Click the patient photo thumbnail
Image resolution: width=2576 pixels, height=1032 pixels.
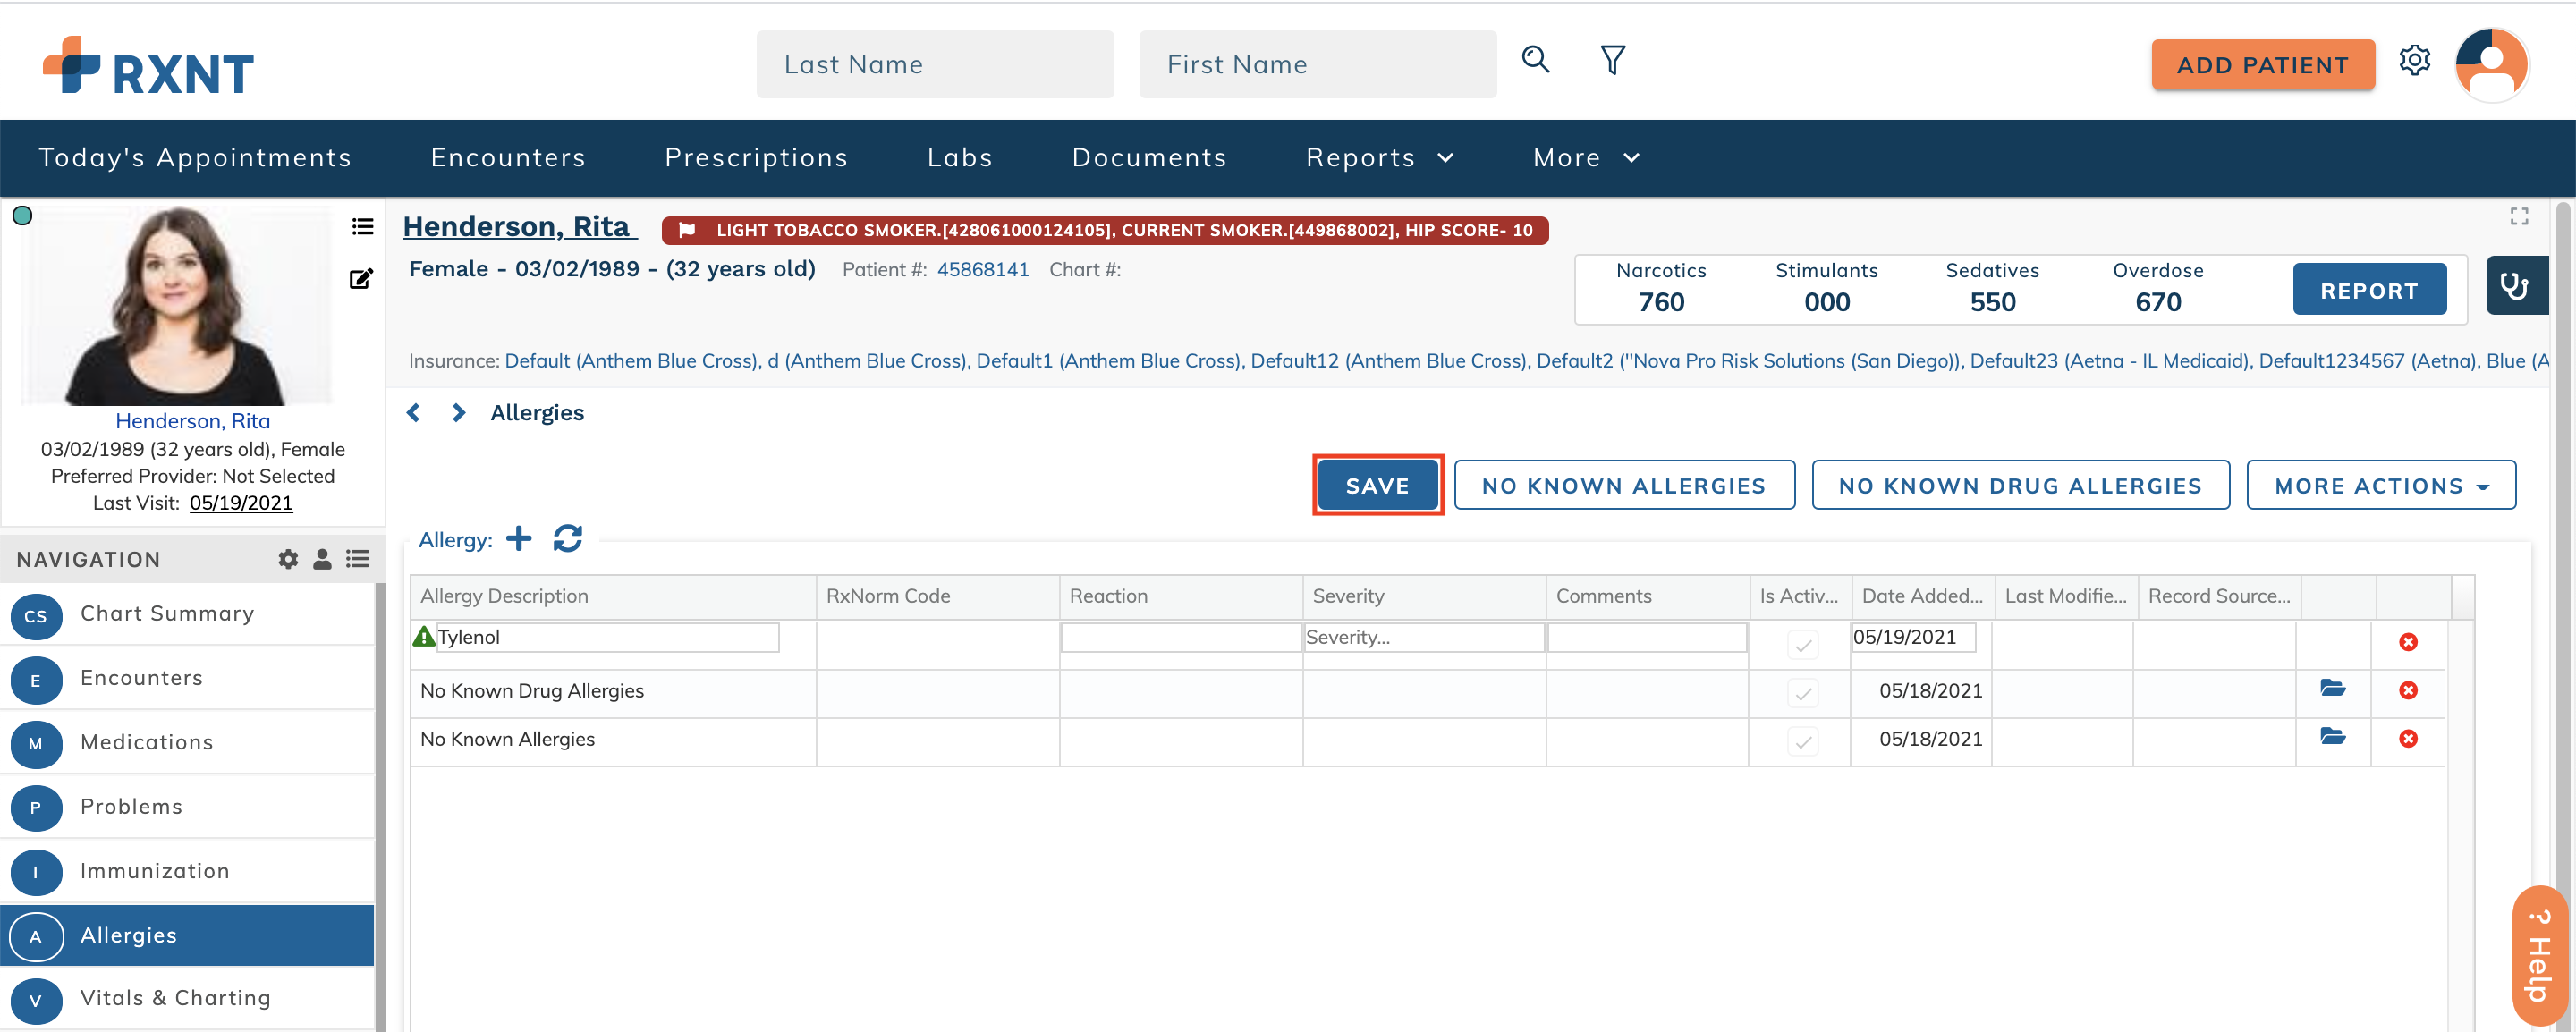(178, 307)
